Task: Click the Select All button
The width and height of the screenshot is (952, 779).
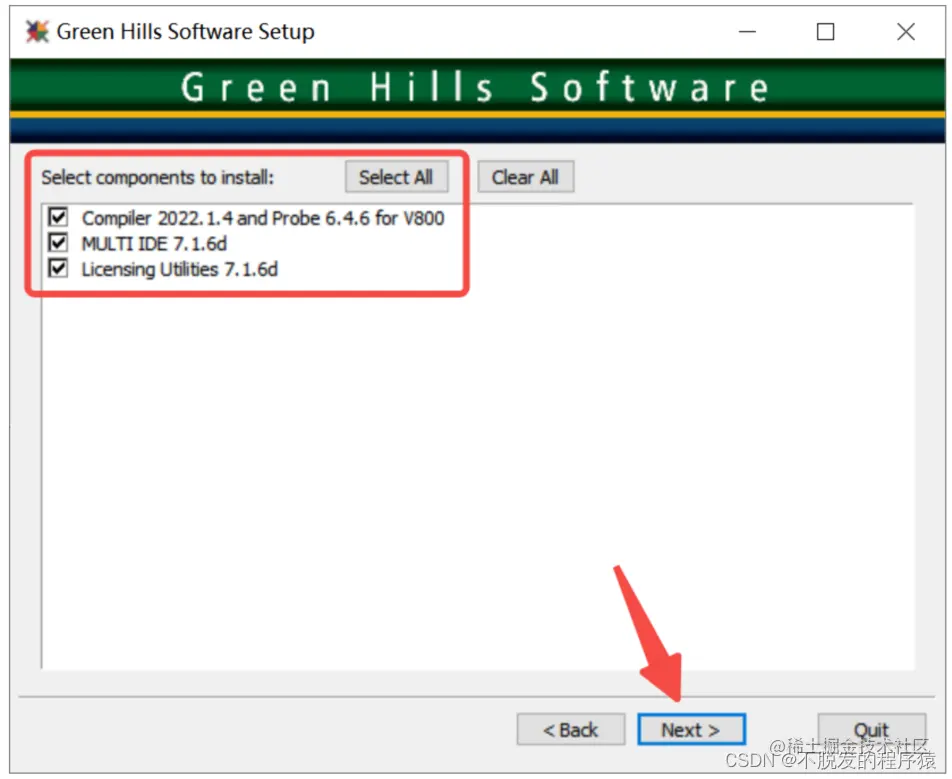Action: click(396, 177)
